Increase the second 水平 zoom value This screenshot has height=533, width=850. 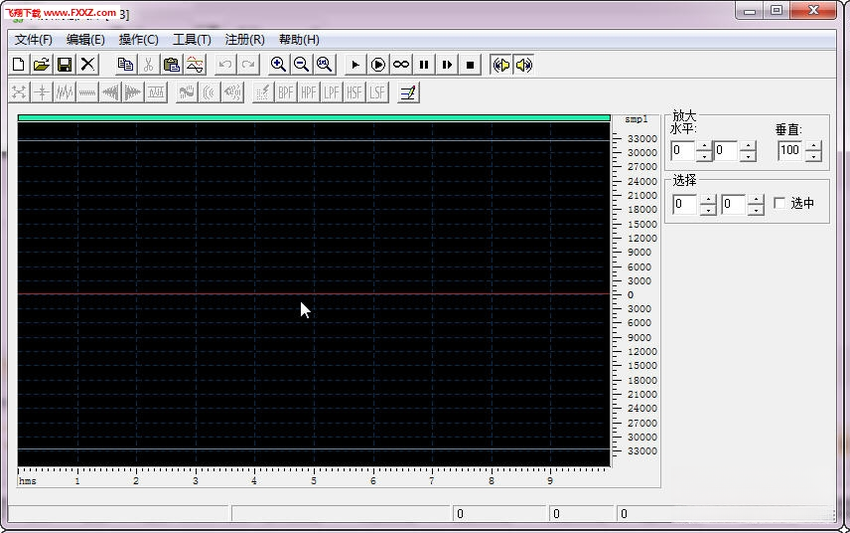(748, 146)
